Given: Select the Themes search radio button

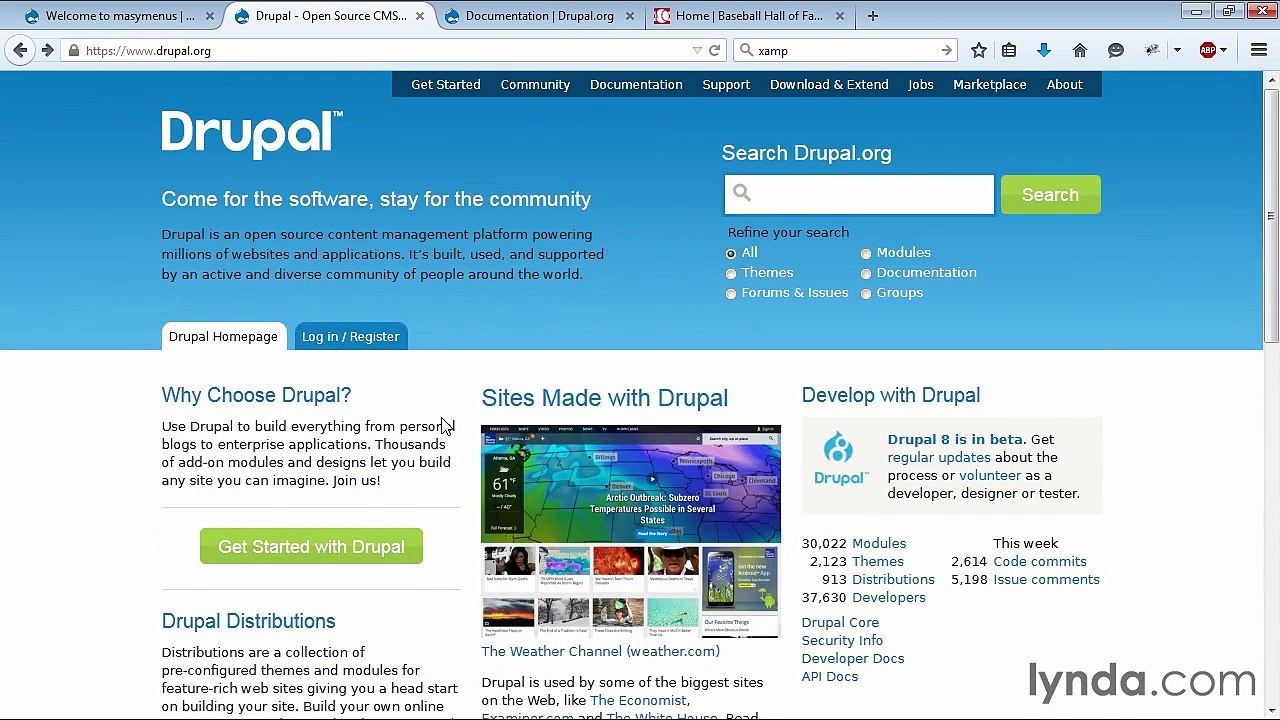Looking at the screenshot, I should 731,274.
